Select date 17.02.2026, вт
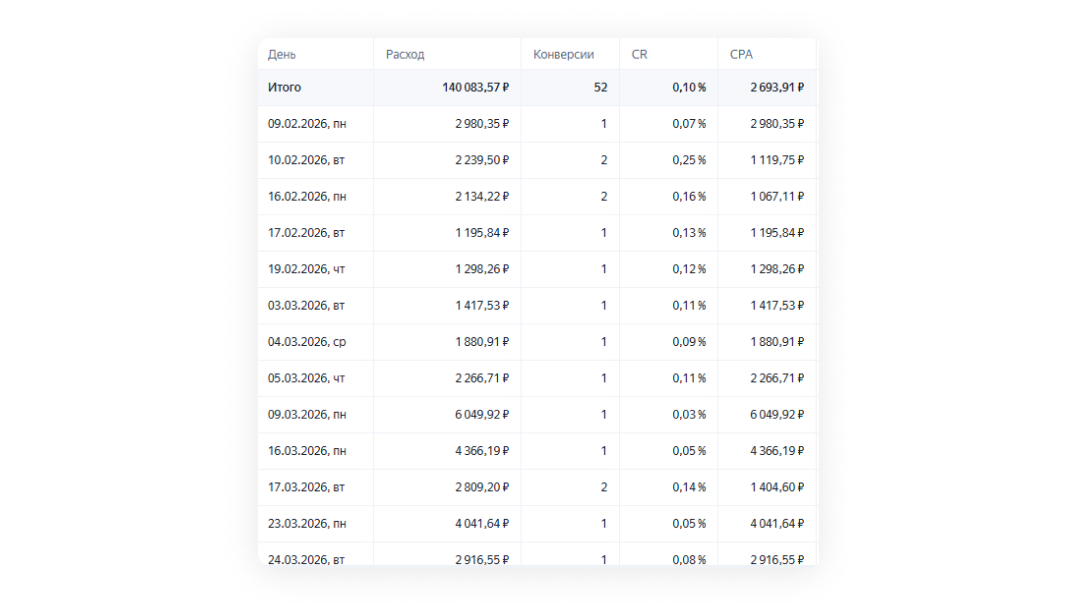Screen dimensions: 1080x606 307,233
